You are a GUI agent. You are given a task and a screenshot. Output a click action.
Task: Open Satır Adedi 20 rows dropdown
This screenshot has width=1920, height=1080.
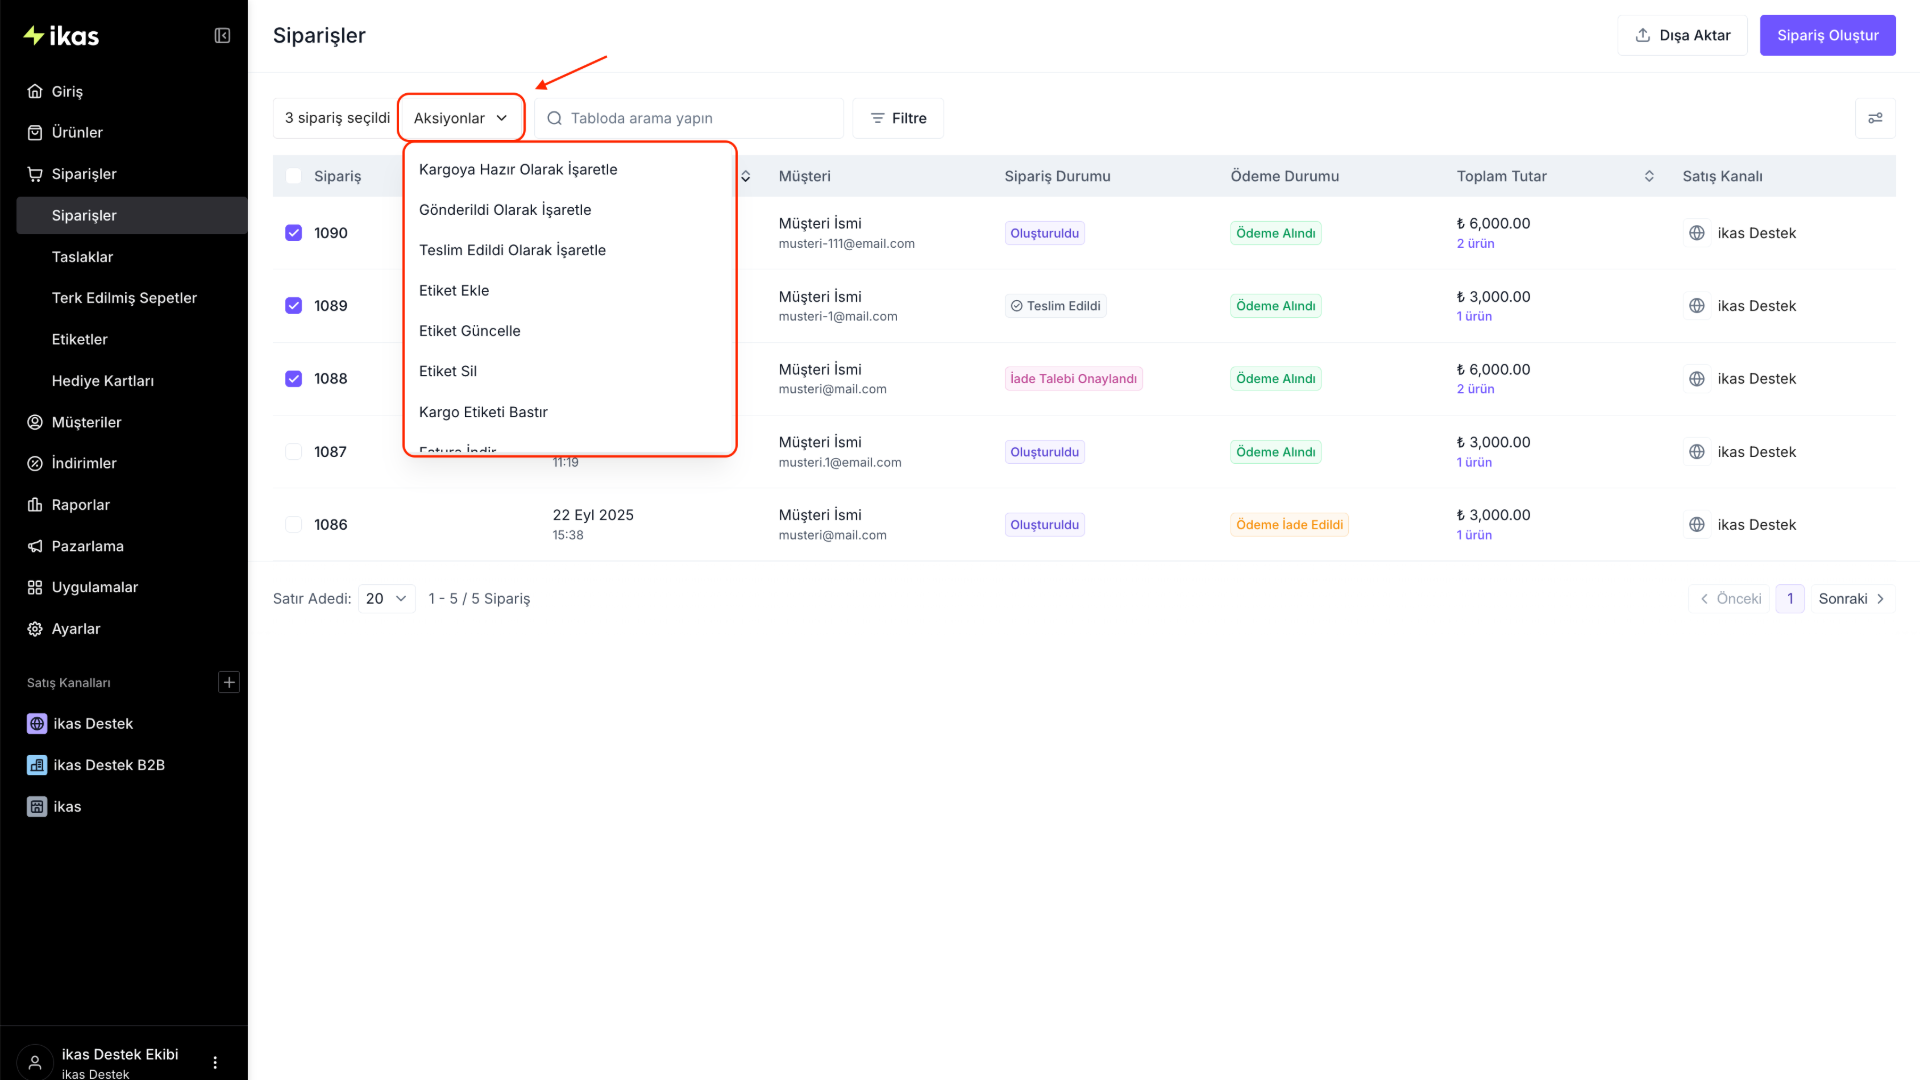(x=386, y=599)
